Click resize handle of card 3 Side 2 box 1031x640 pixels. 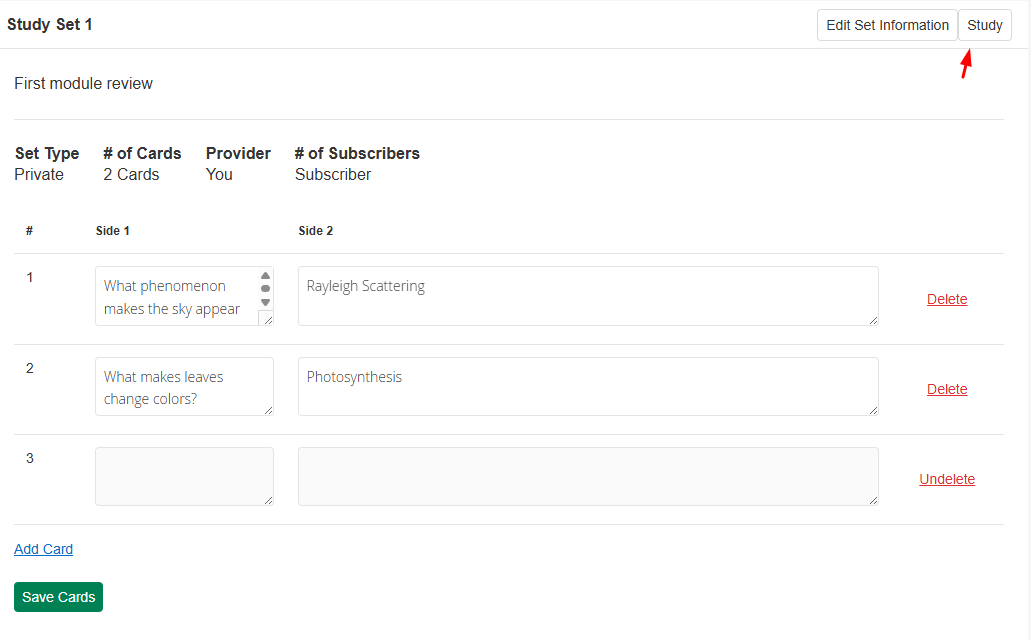pos(873,500)
